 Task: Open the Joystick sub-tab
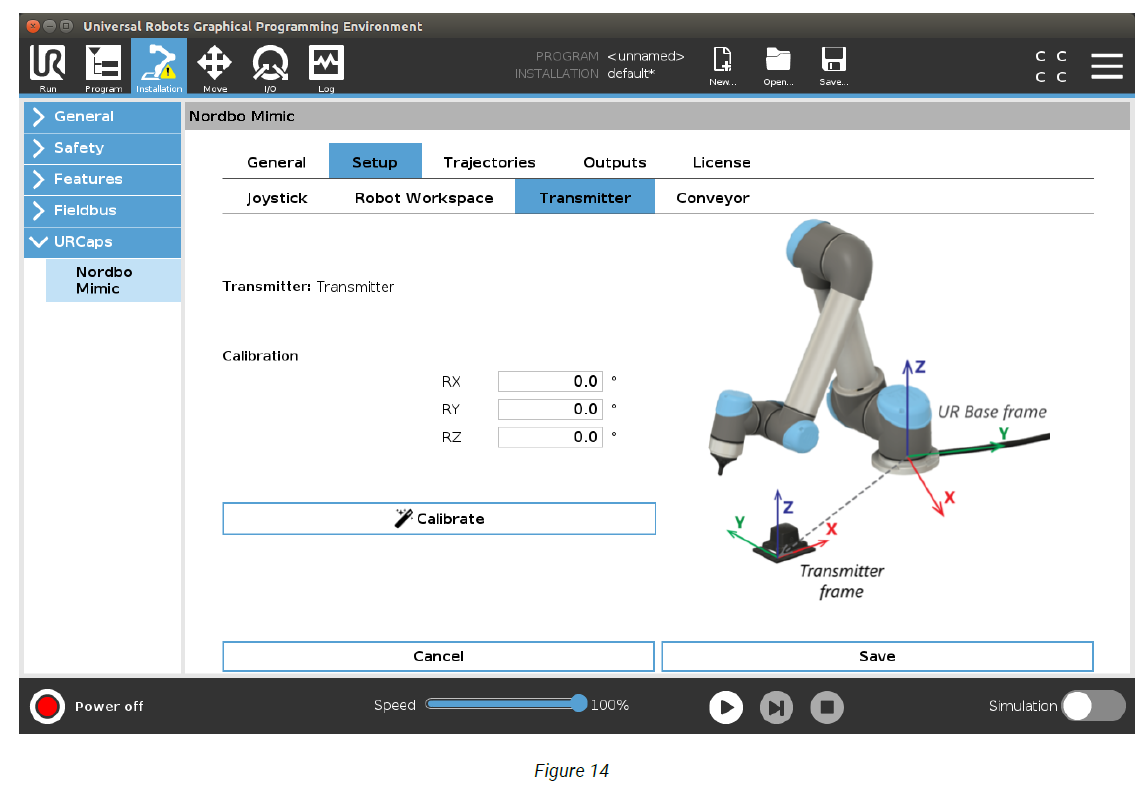(277, 198)
